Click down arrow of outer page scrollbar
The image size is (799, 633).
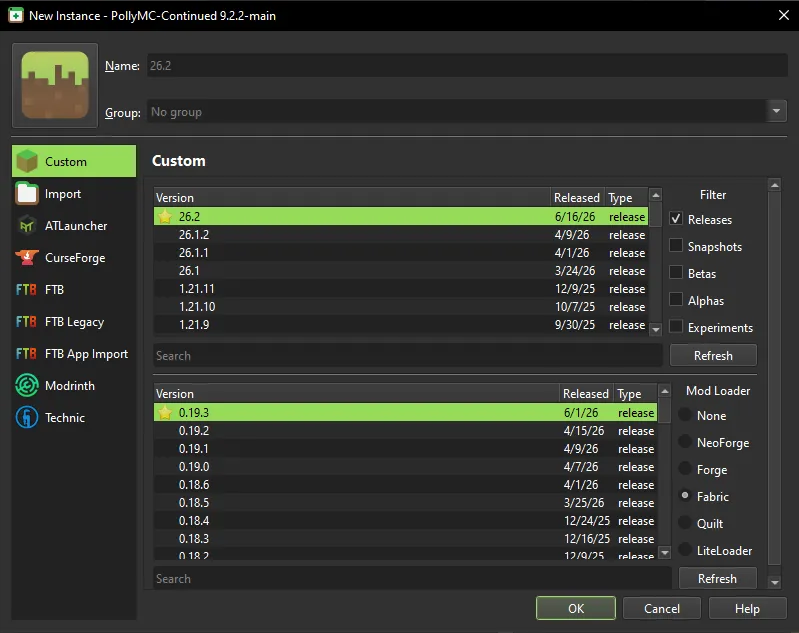pos(775,582)
